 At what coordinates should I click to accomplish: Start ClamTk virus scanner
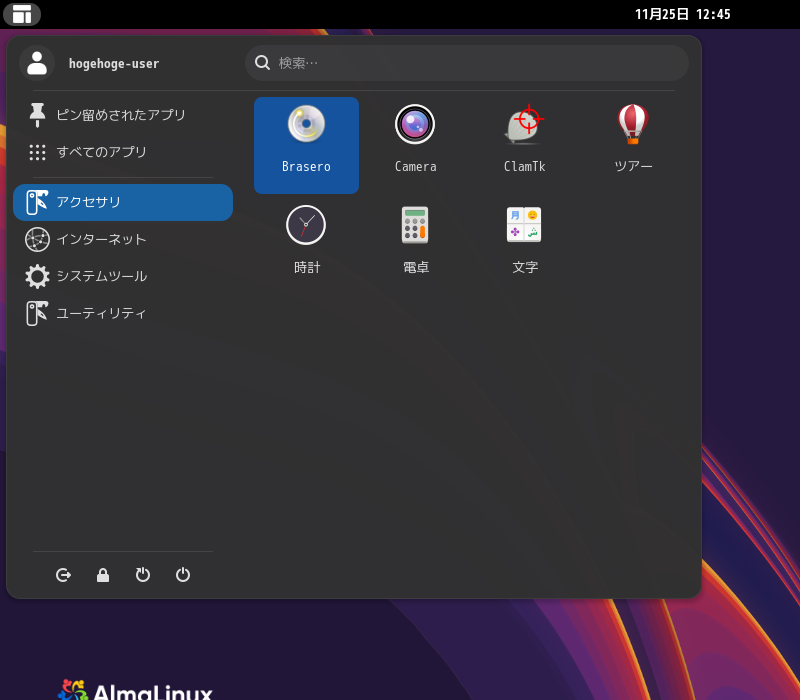[x=524, y=145]
